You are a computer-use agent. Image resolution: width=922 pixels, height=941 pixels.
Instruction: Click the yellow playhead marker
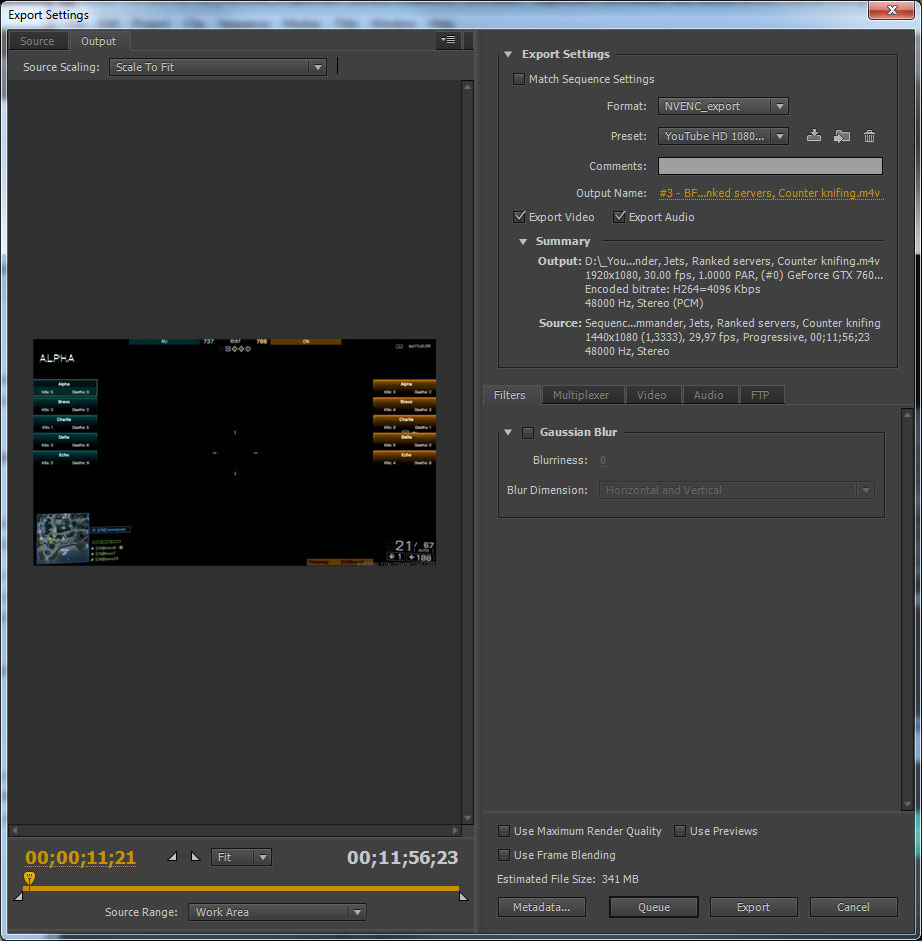click(29, 879)
